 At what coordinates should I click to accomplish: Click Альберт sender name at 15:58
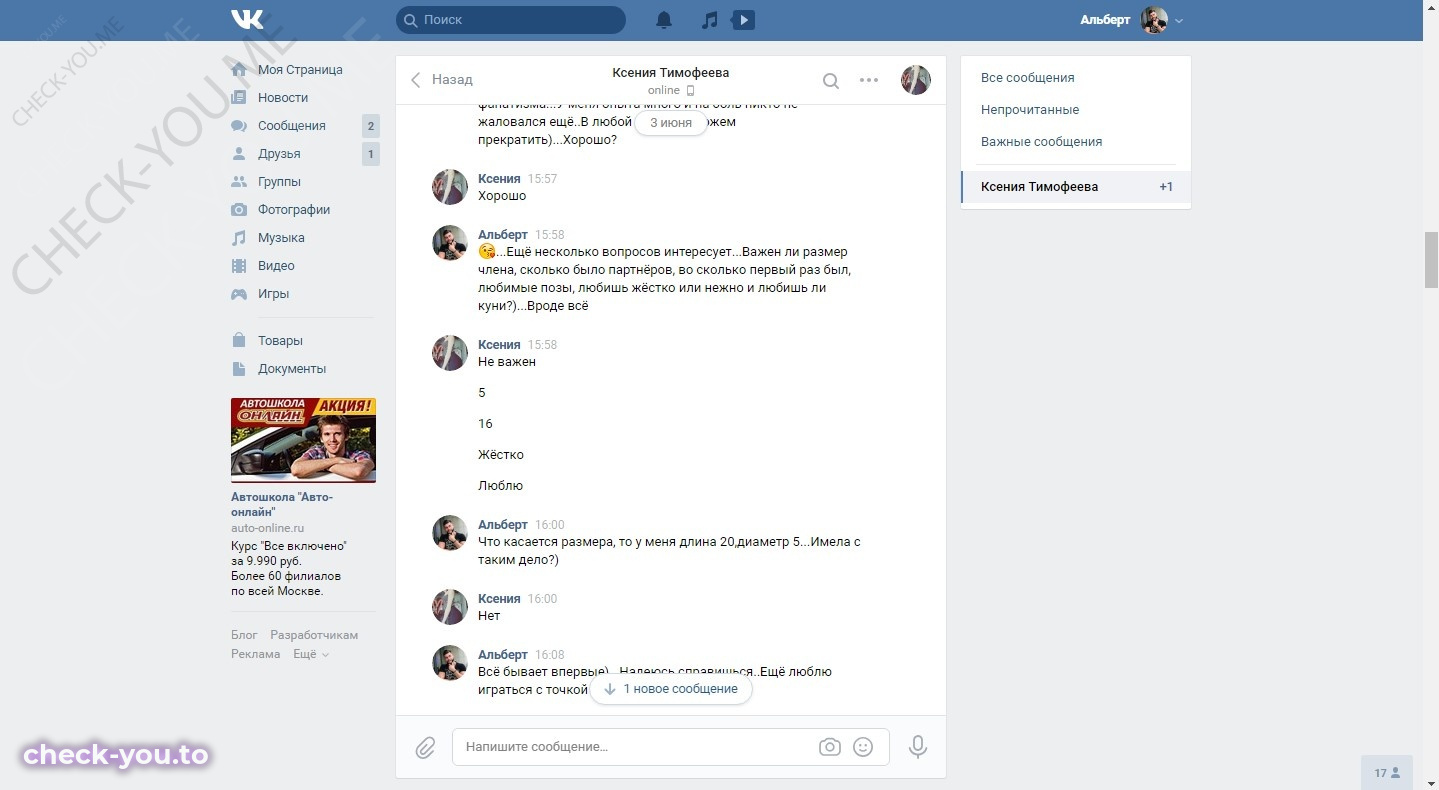tap(503, 235)
